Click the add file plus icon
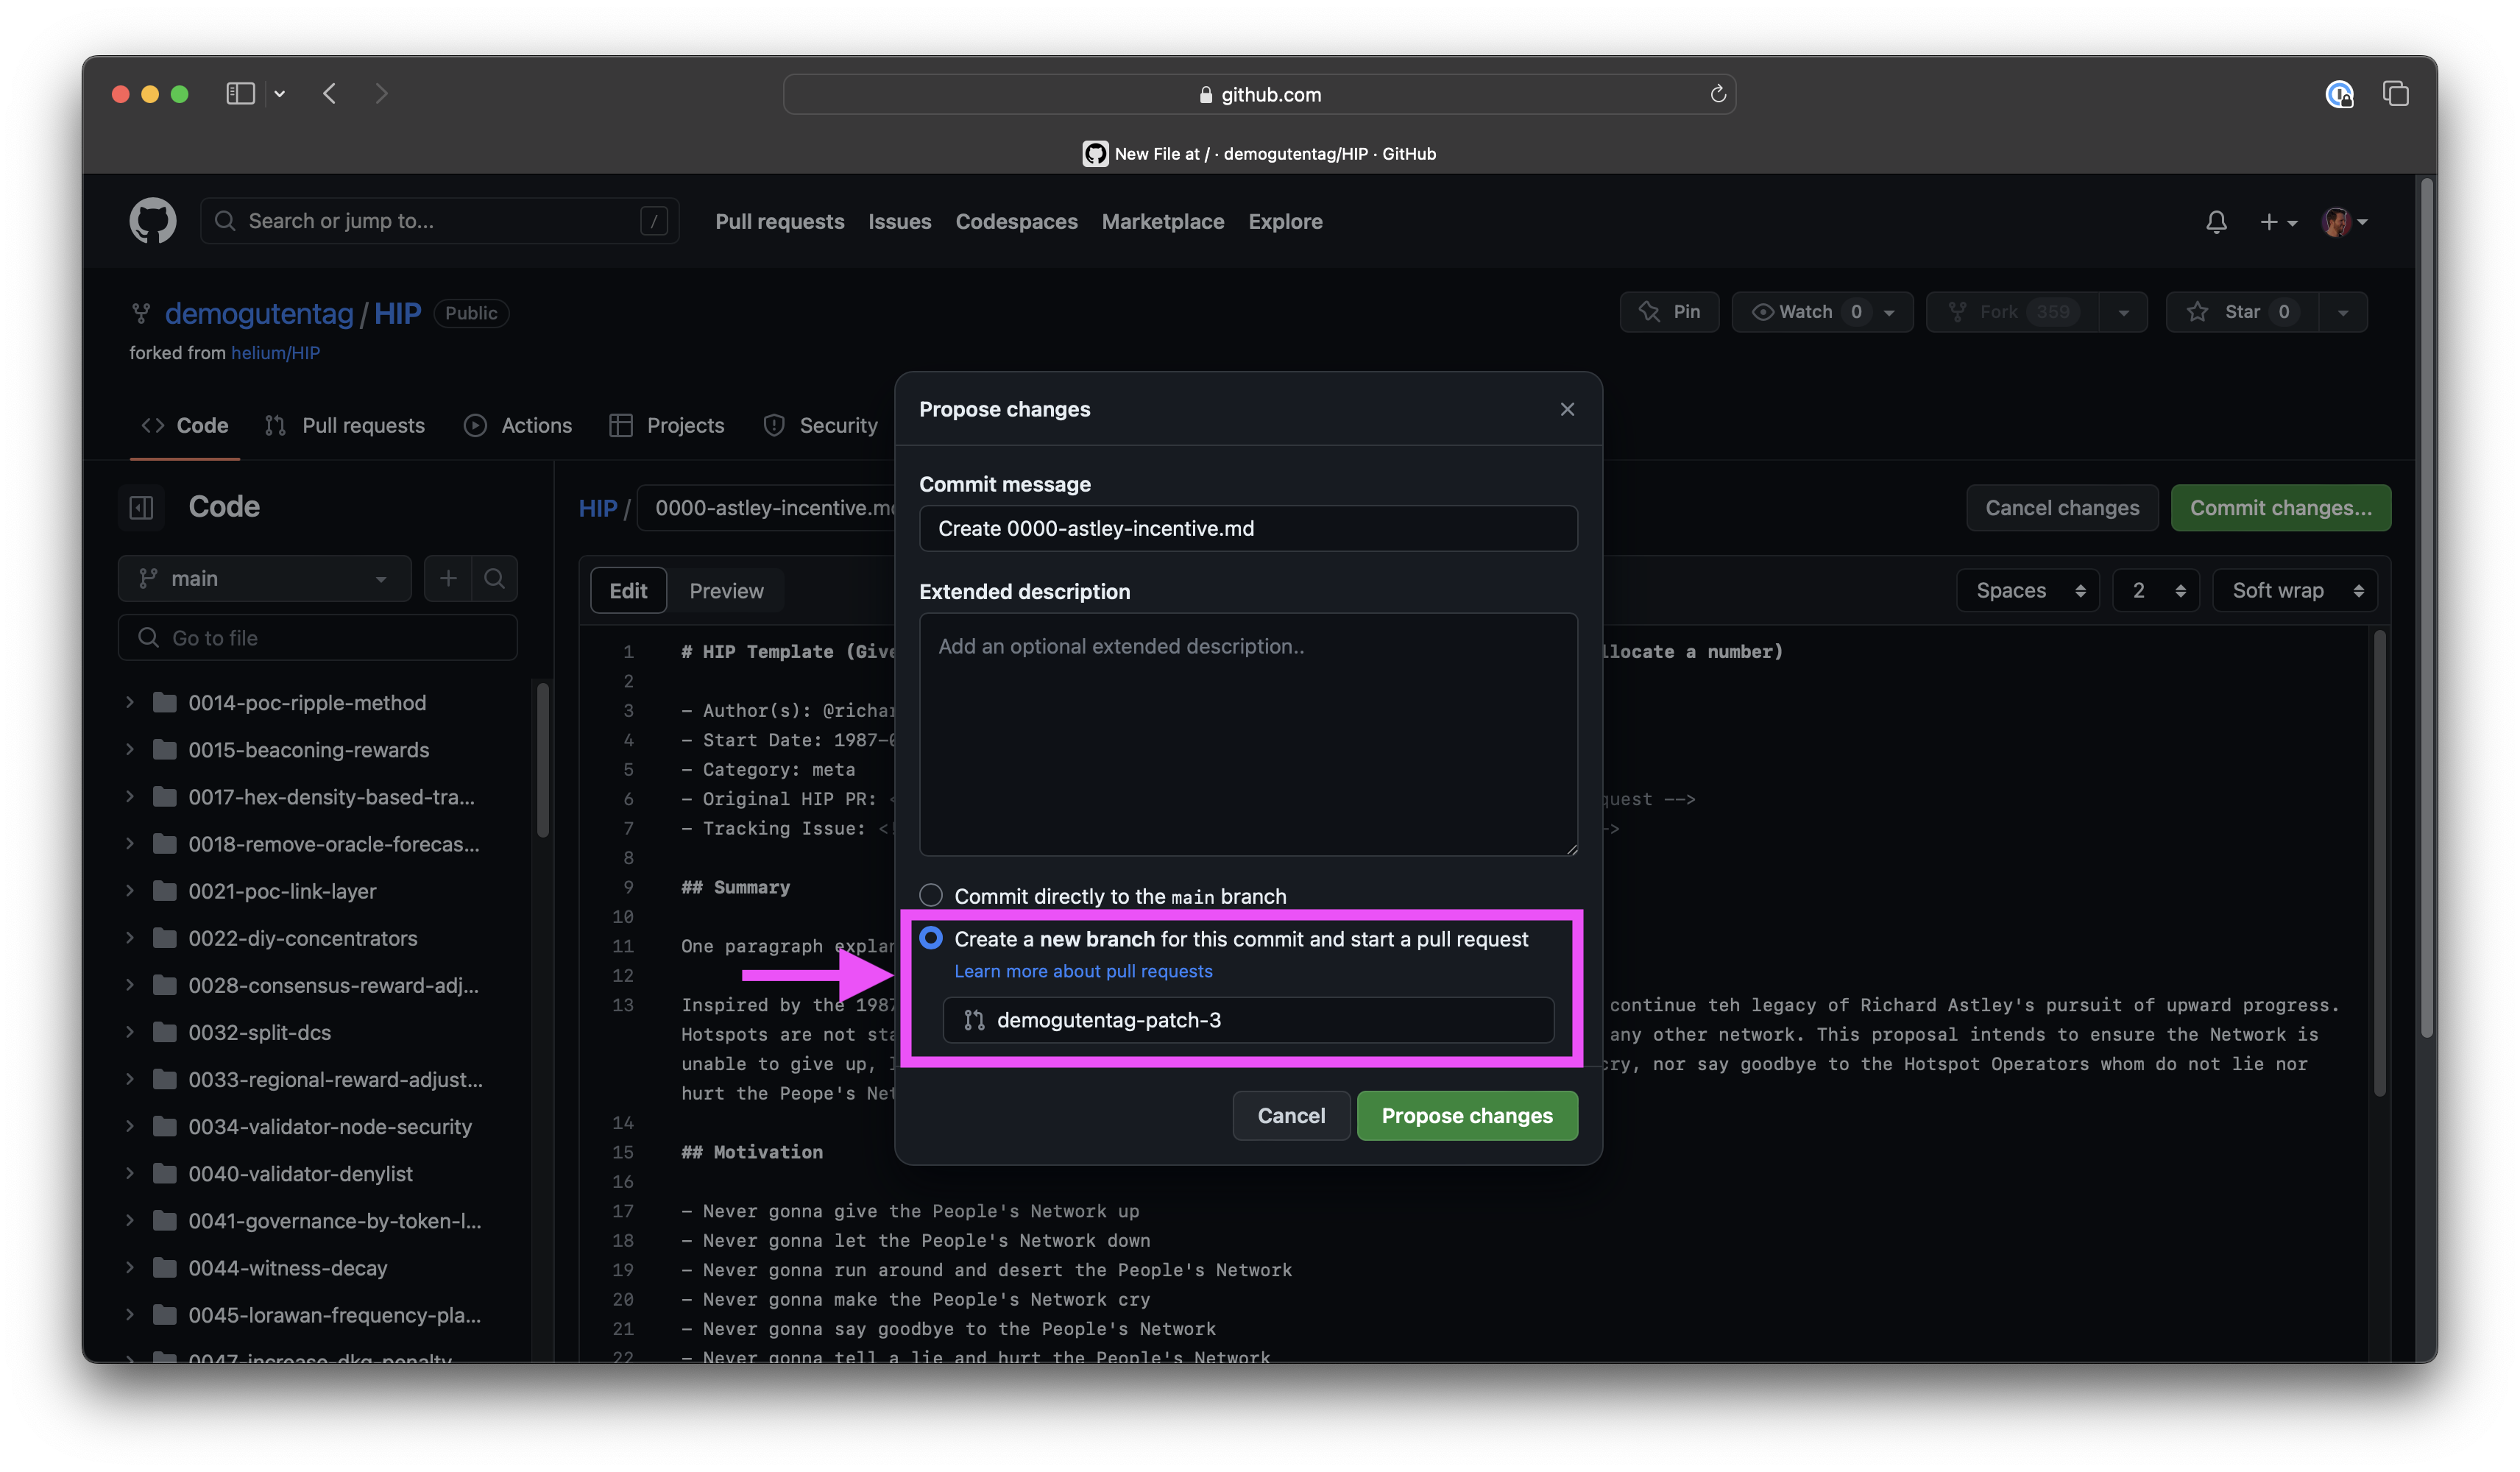The height and width of the screenshot is (1472, 2520). point(448,579)
